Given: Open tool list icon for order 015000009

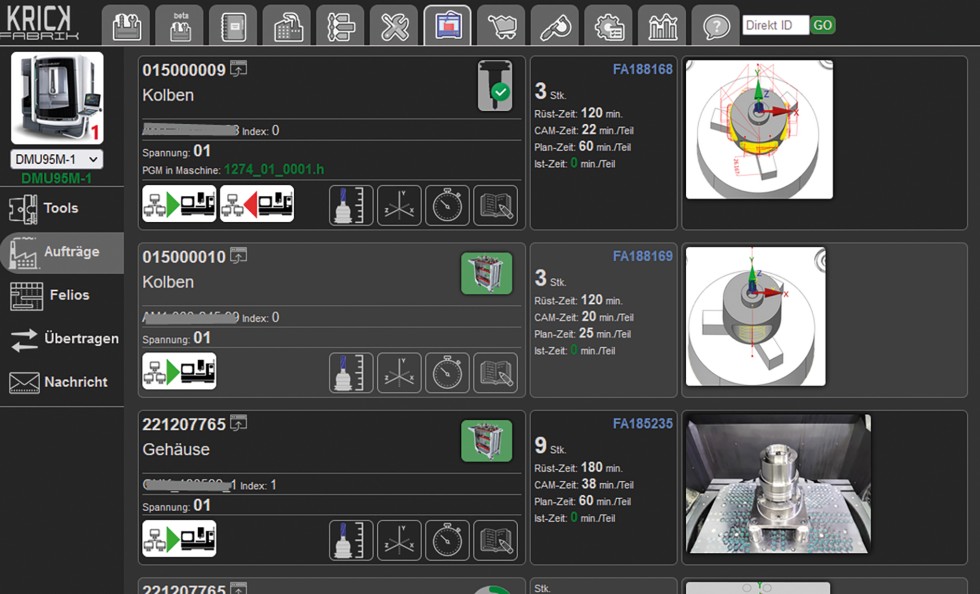Looking at the screenshot, I should pos(351,204).
